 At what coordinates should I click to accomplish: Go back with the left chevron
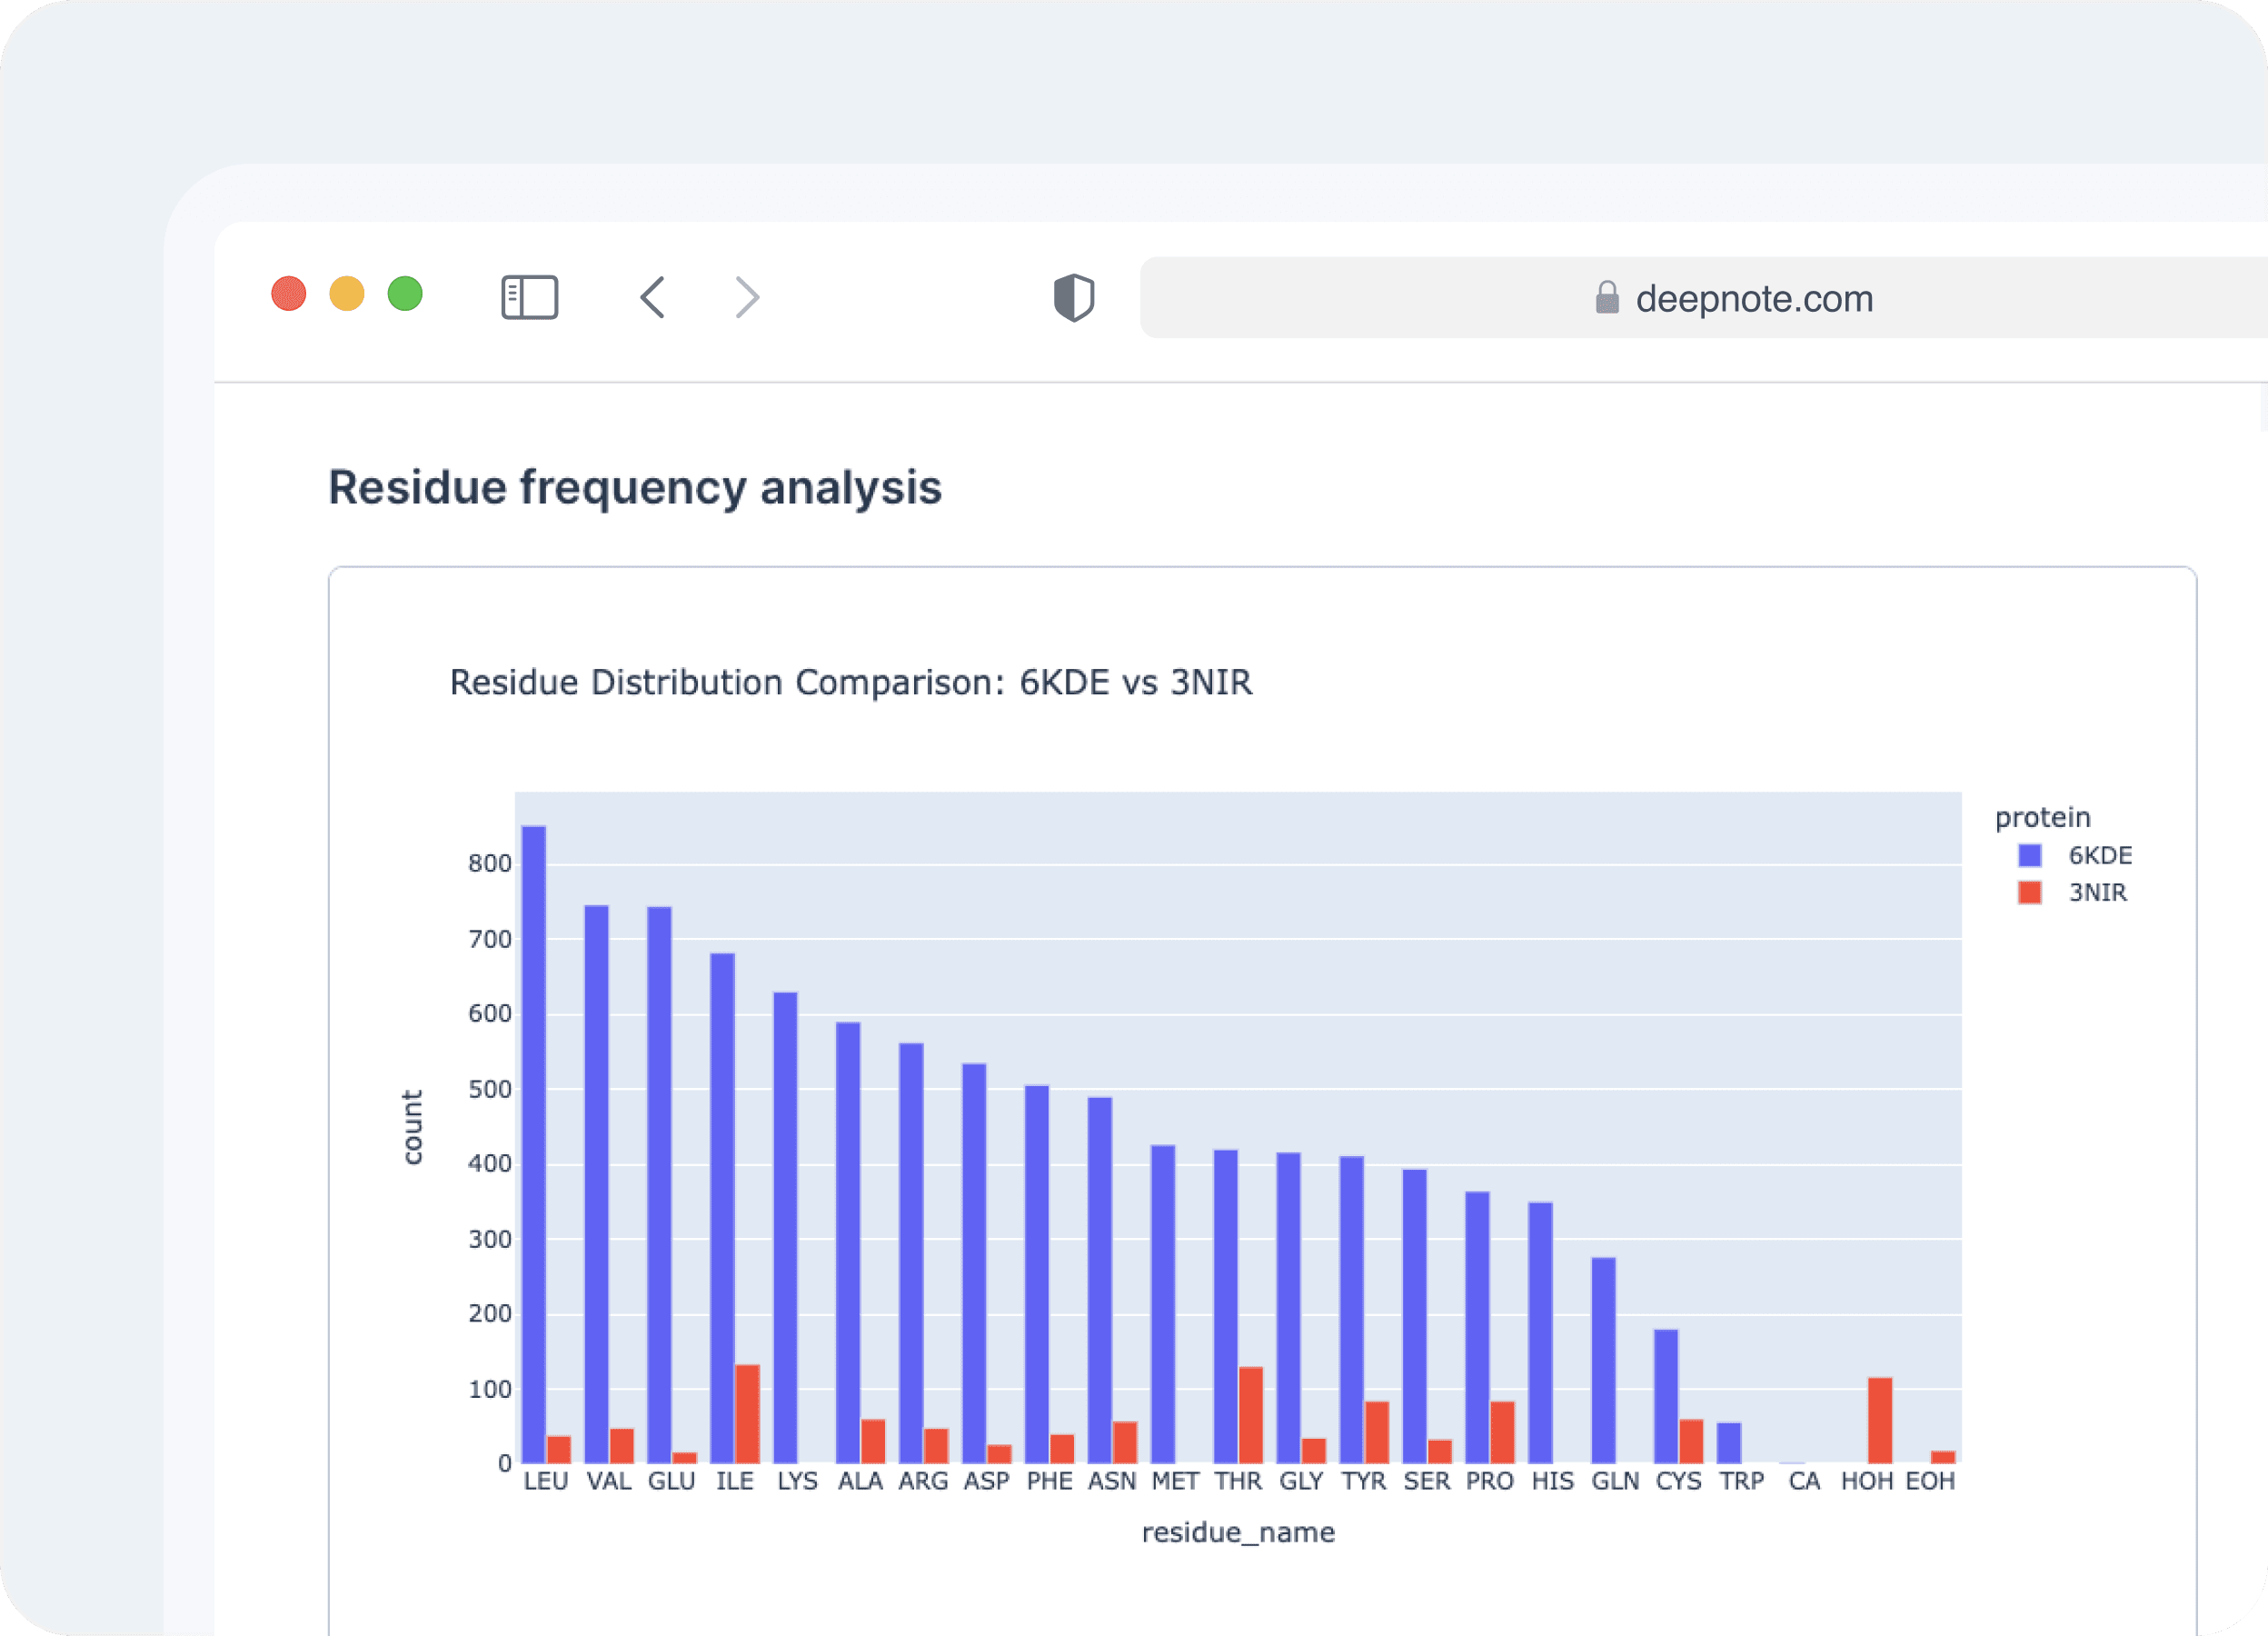(x=653, y=297)
